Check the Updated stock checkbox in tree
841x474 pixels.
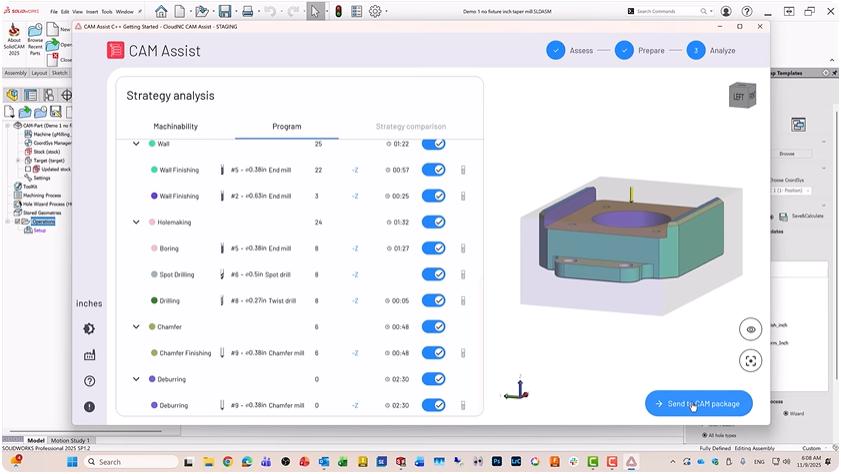point(28,169)
